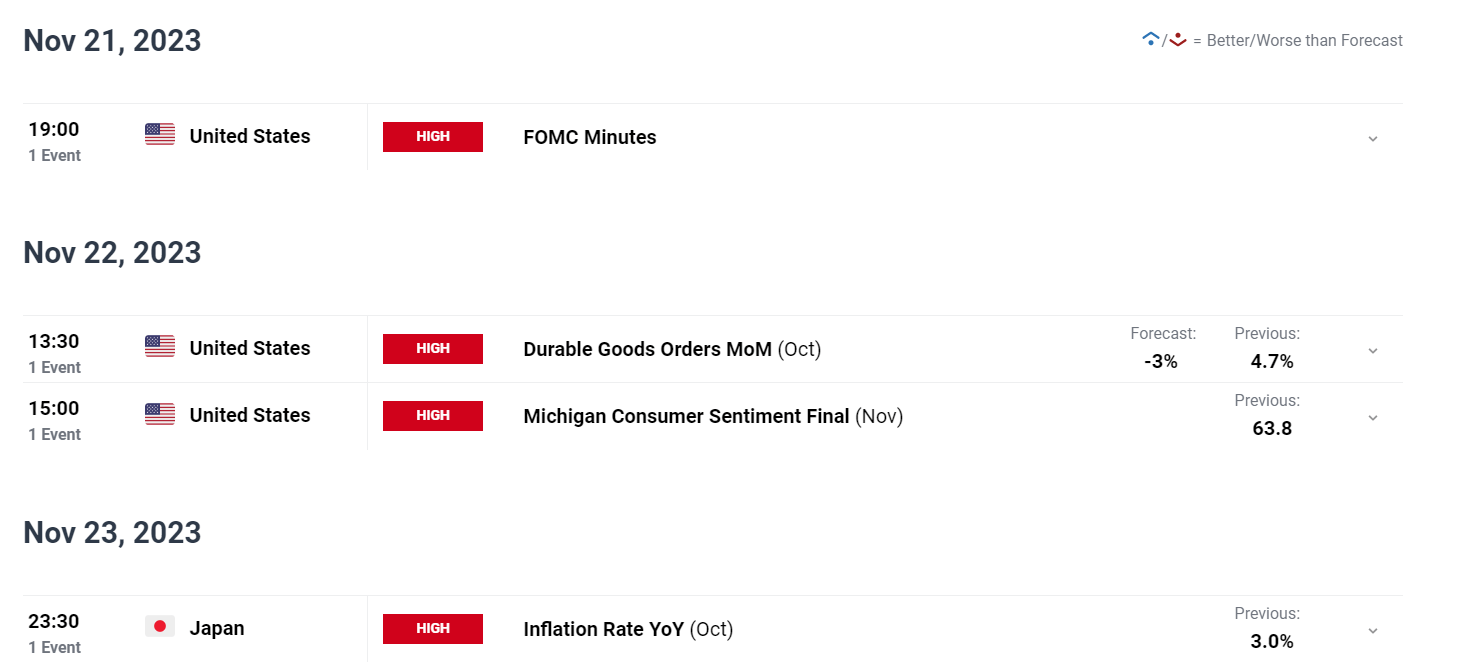The height and width of the screenshot is (666, 1472).
Task: Open Durable Goods Orders MoM title
Action: coord(647,349)
